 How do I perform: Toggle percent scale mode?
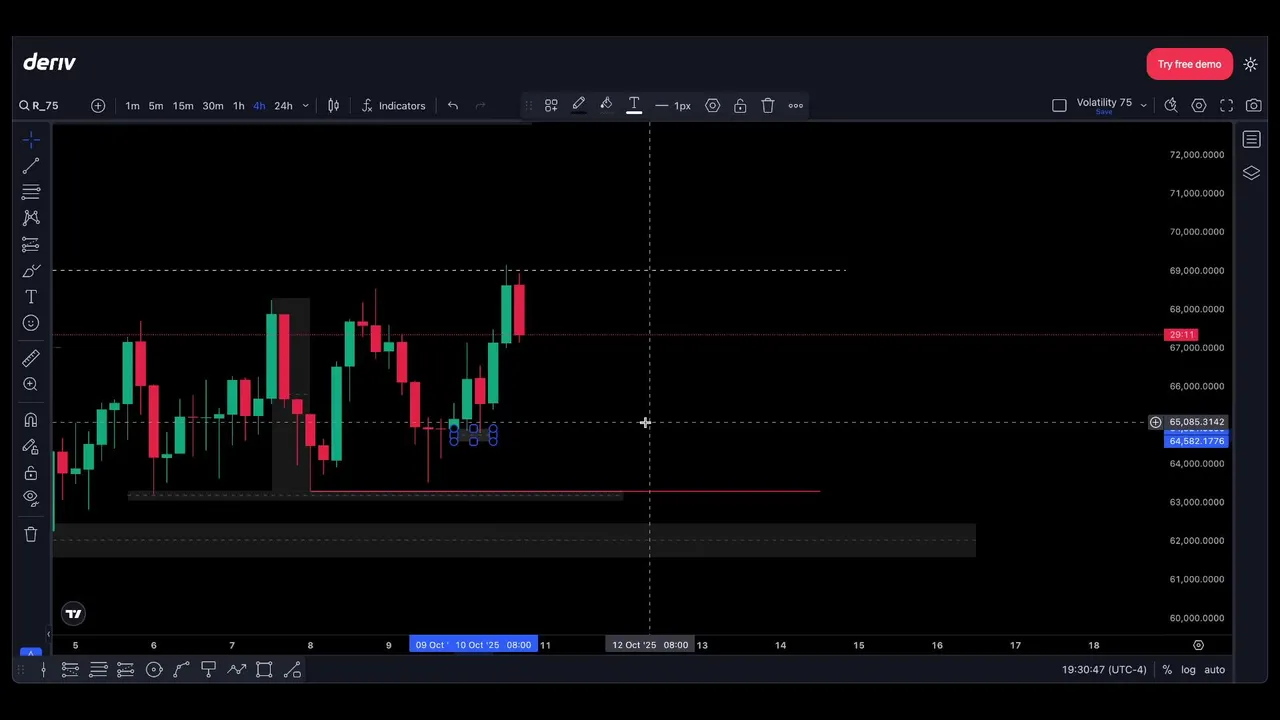[1167, 670]
